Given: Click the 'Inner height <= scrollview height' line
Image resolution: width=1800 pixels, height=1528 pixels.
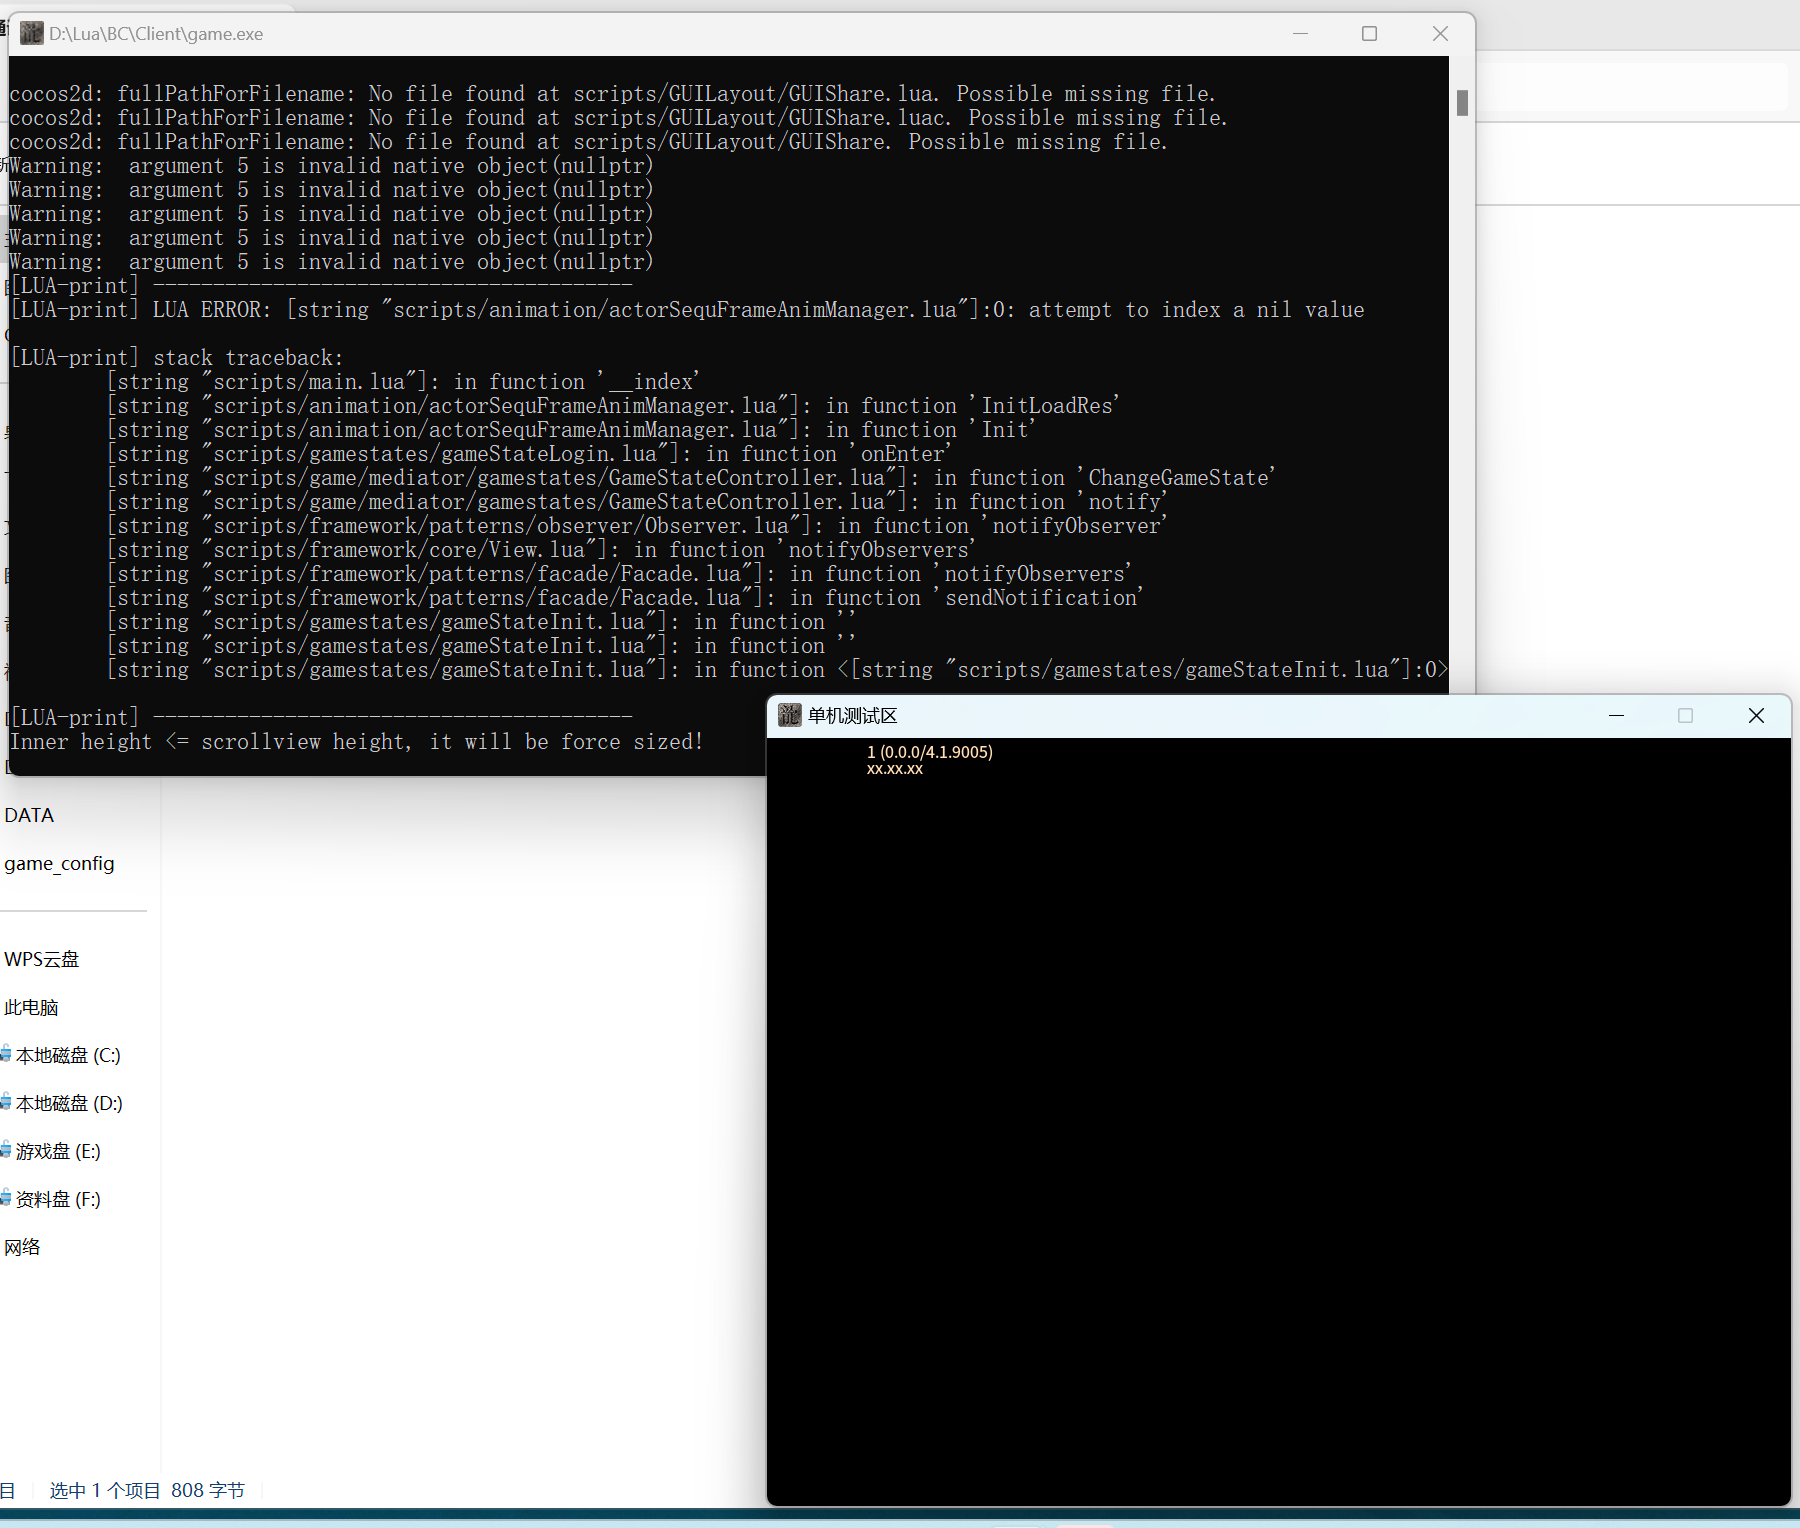Looking at the screenshot, I should click(x=357, y=742).
